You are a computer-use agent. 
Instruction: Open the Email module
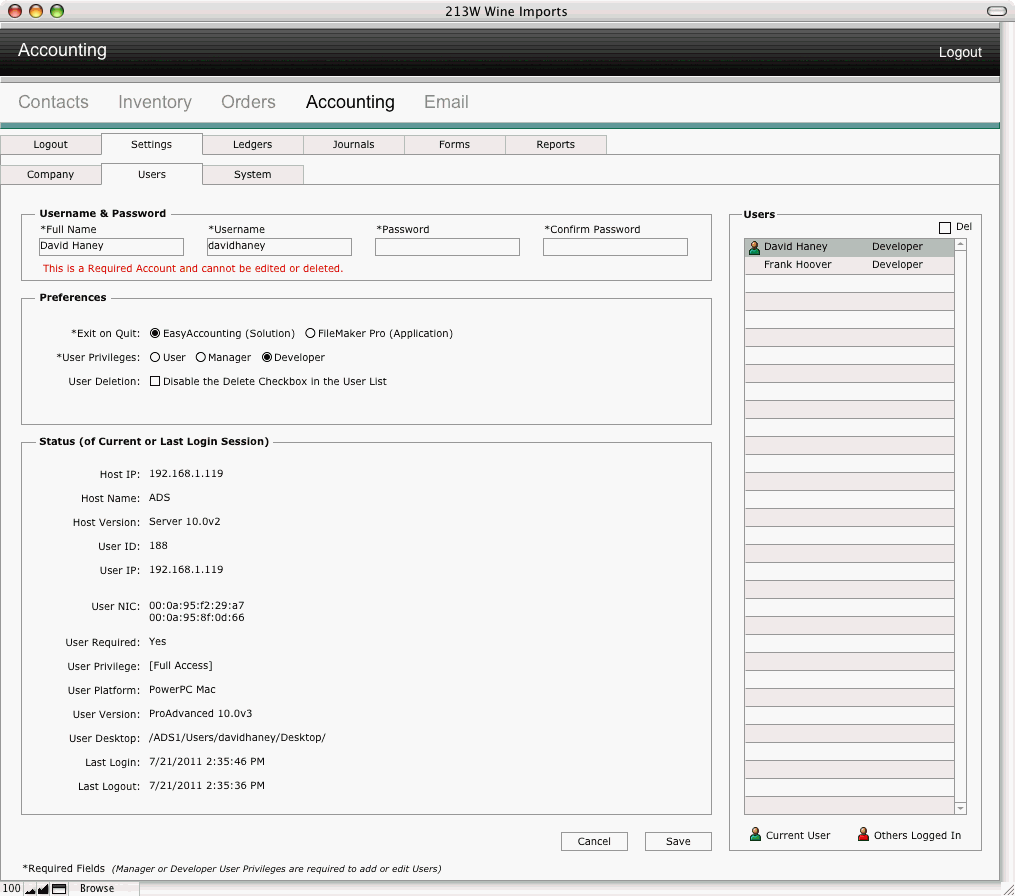click(446, 102)
